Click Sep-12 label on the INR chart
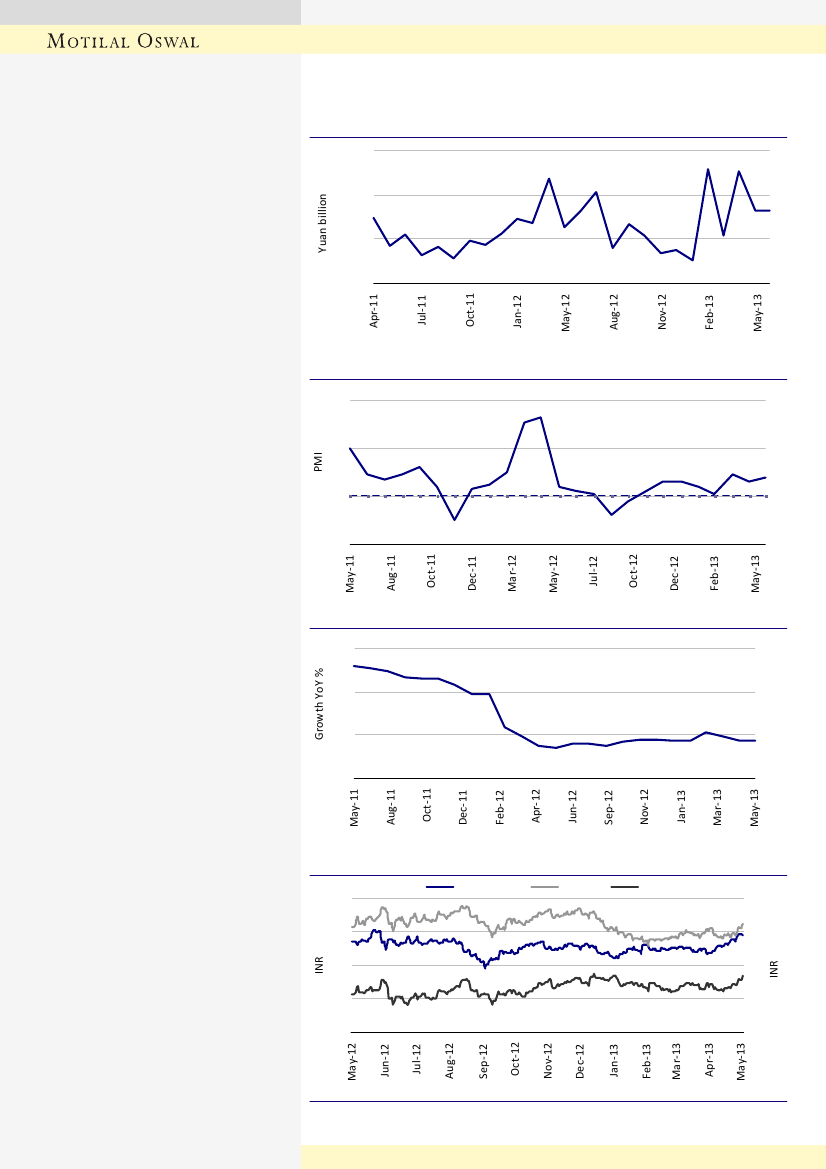This screenshot has height=1169, width=826. [x=484, y=1061]
